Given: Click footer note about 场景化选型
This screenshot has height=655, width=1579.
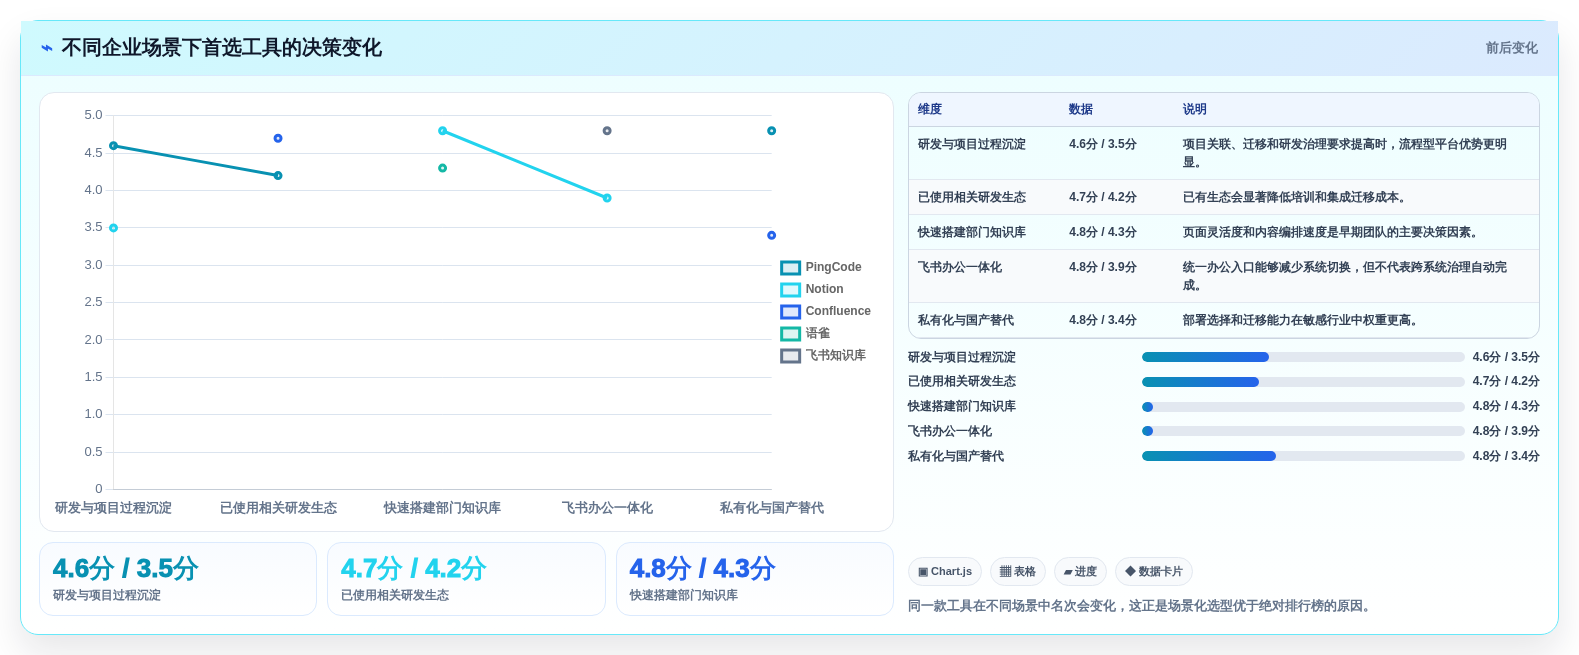Looking at the screenshot, I should pos(1141,606).
